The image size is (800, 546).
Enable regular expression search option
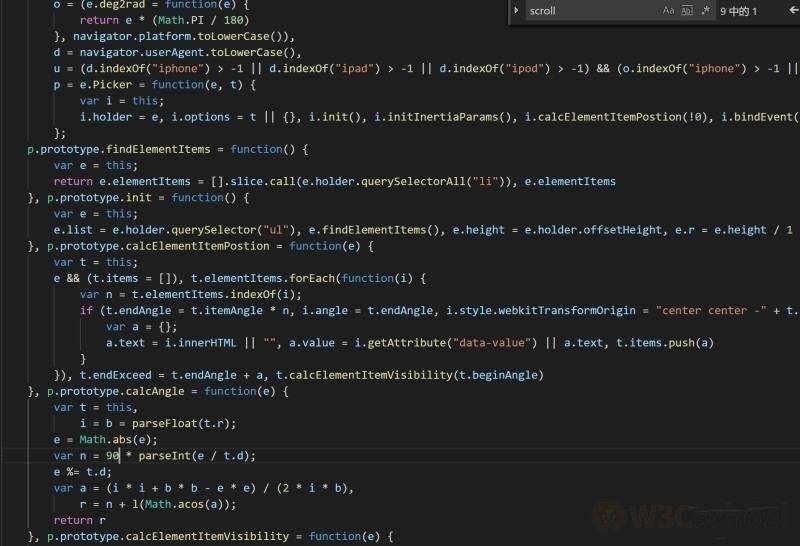pyautogui.click(x=706, y=11)
